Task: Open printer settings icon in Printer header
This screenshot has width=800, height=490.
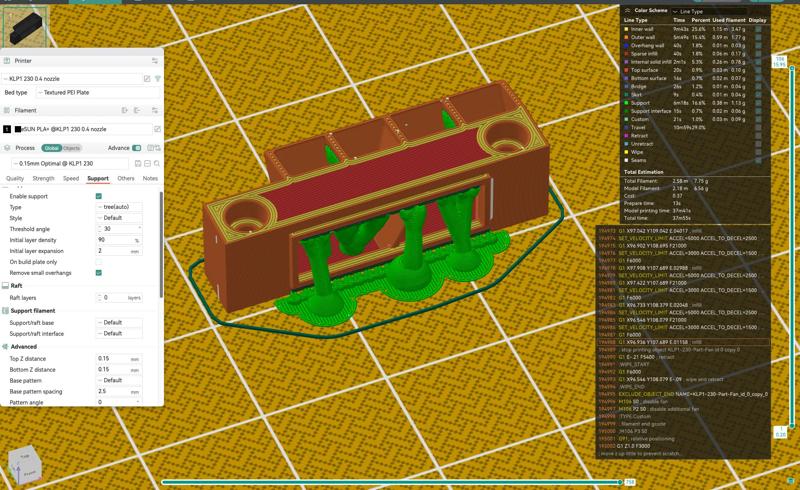Action: [x=155, y=61]
